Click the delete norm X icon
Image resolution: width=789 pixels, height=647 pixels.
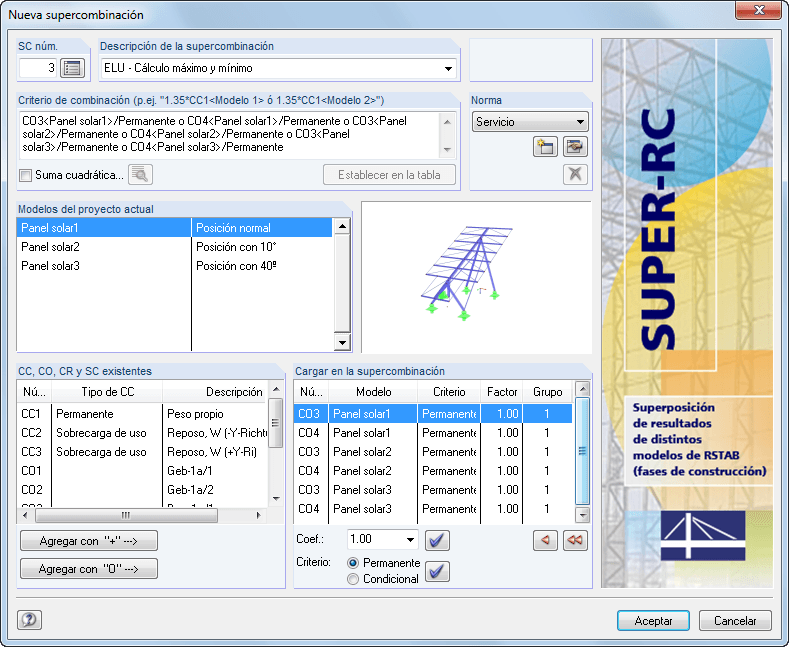(x=575, y=175)
